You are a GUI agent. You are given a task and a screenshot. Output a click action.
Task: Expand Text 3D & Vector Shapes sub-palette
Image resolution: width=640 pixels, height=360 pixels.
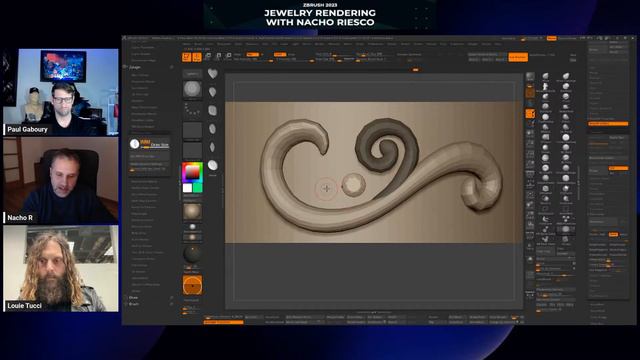(147, 252)
